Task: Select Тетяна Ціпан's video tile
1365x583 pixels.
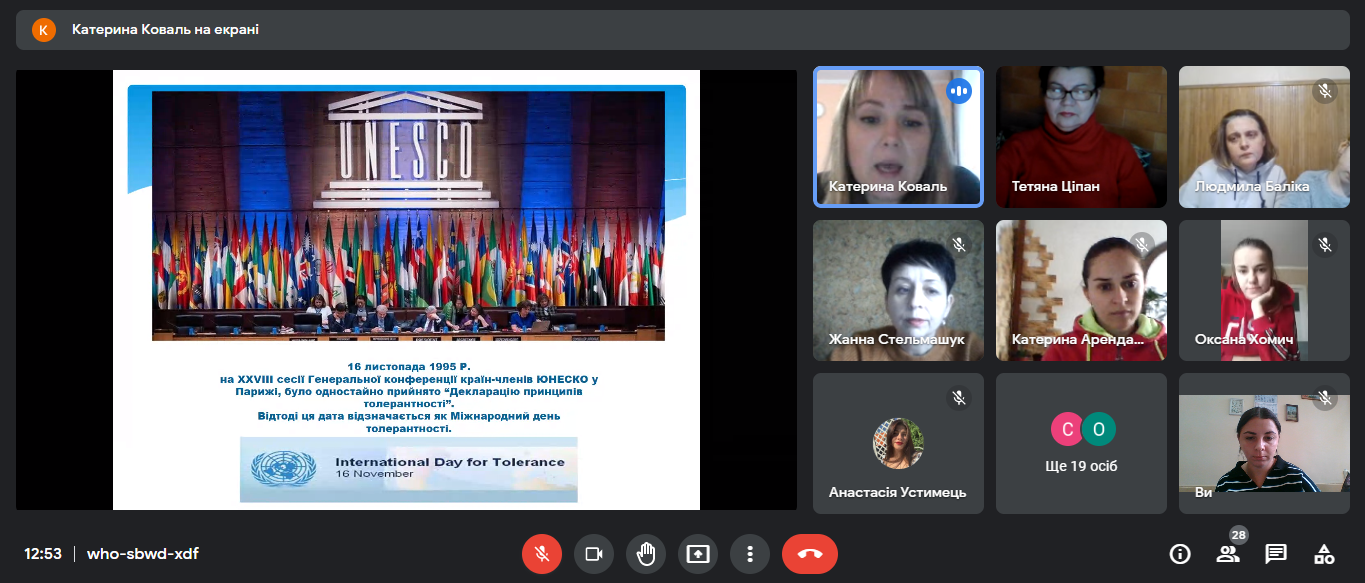Action: point(1081,137)
